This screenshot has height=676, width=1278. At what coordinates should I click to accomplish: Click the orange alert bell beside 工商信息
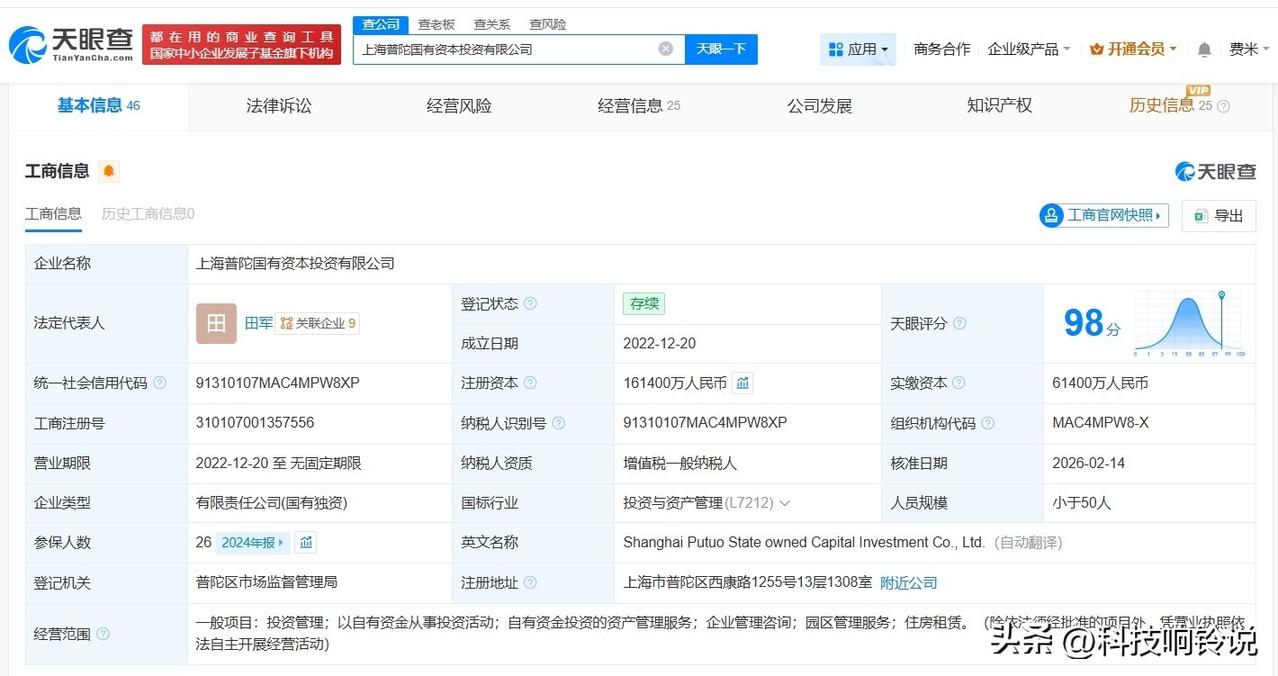coord(109,171)
